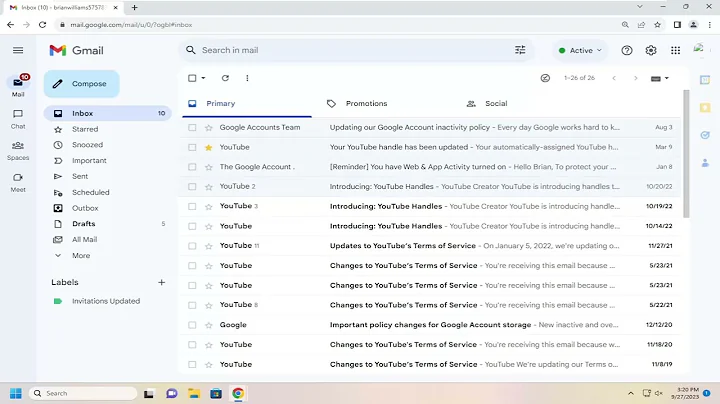720x404 pixels.
Task: Open File Explorer from the taskbar
Action: [194, 393]
